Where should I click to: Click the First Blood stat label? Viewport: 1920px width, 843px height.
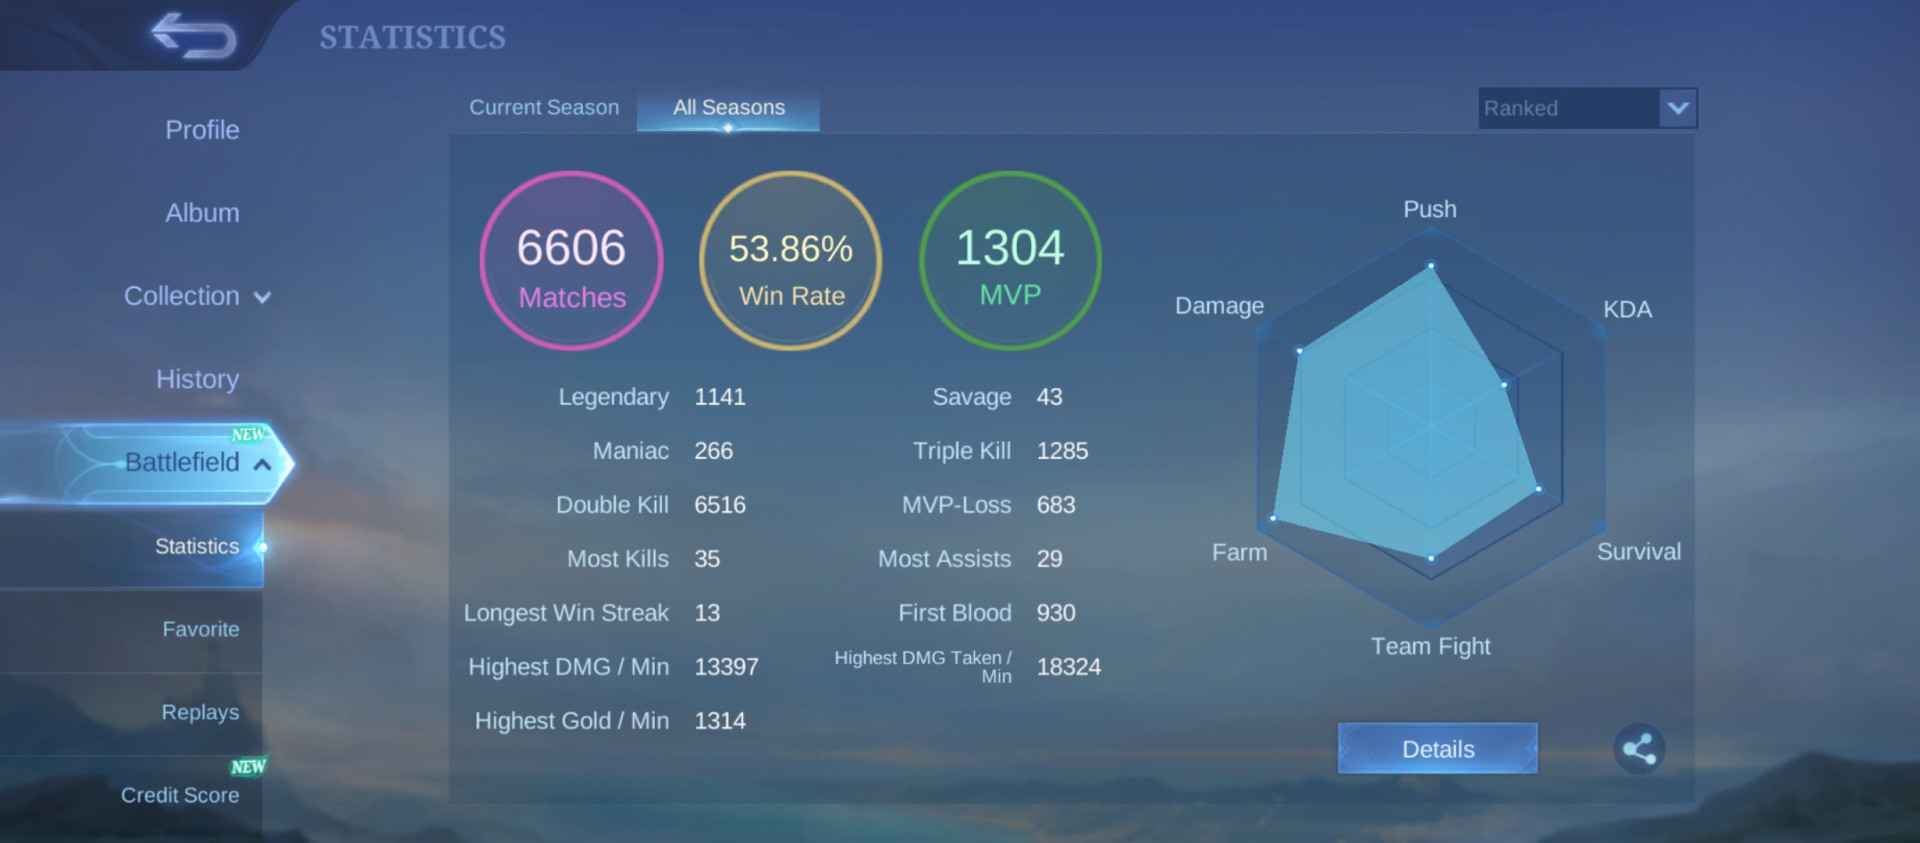[x=955, y=613]
